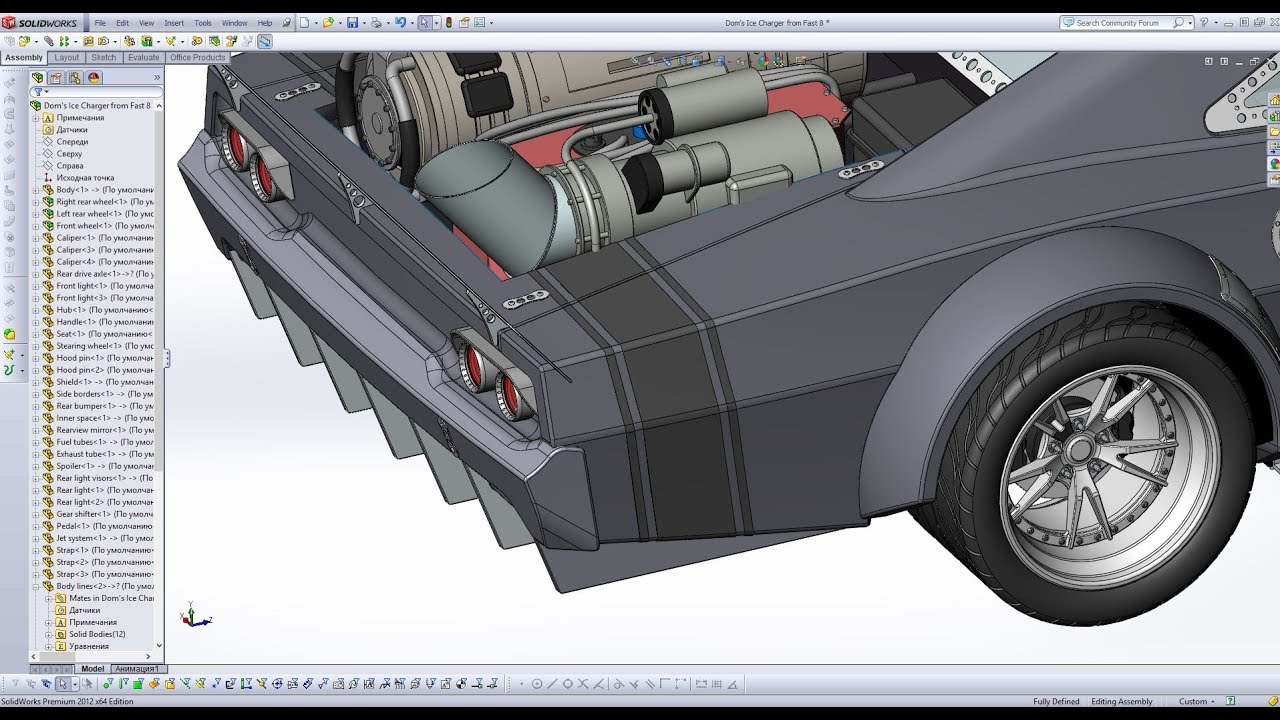Click the Linear Component Pattern icon

(x=64, y=41)
